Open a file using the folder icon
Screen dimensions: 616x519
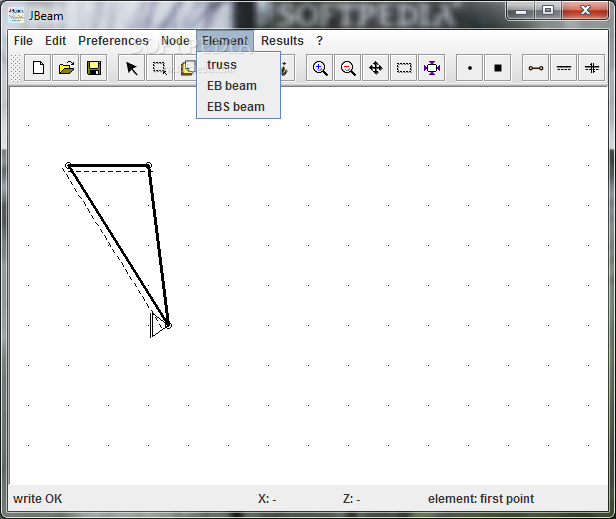66,68
